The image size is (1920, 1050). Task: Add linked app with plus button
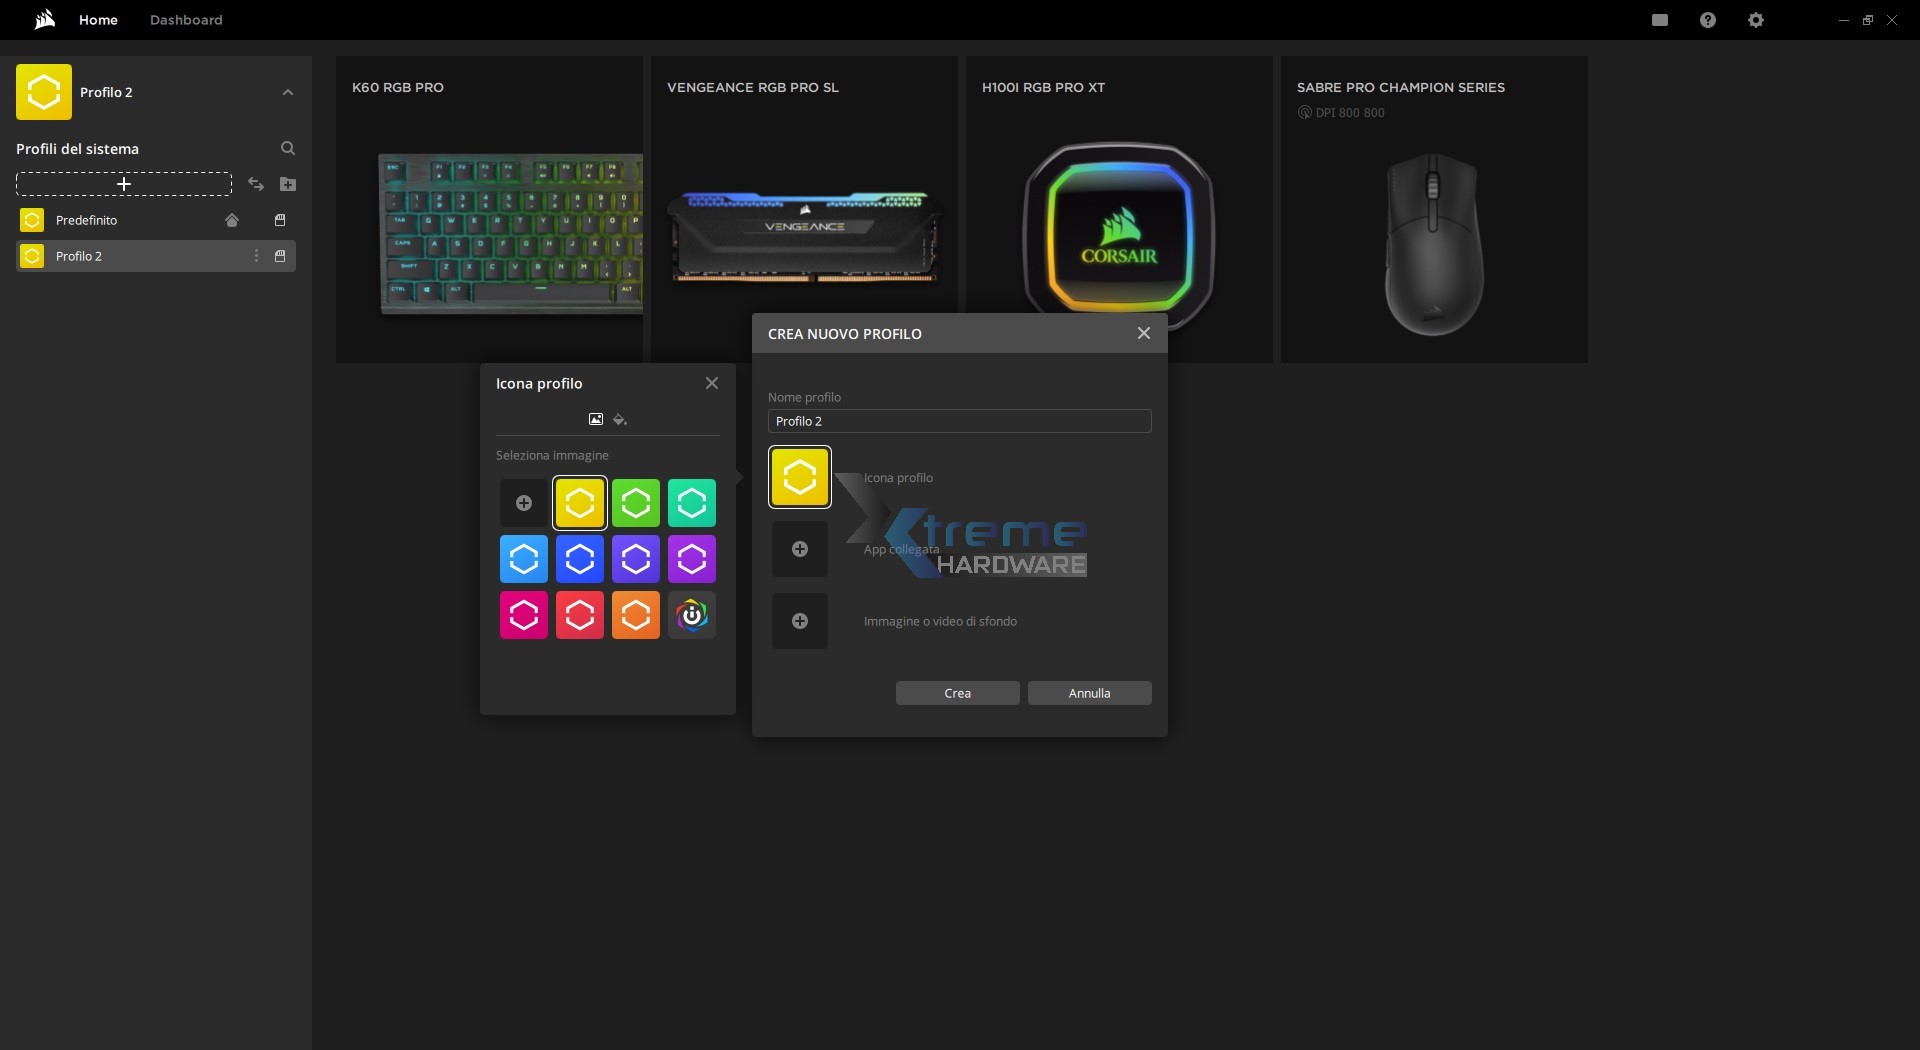[800, 549]
